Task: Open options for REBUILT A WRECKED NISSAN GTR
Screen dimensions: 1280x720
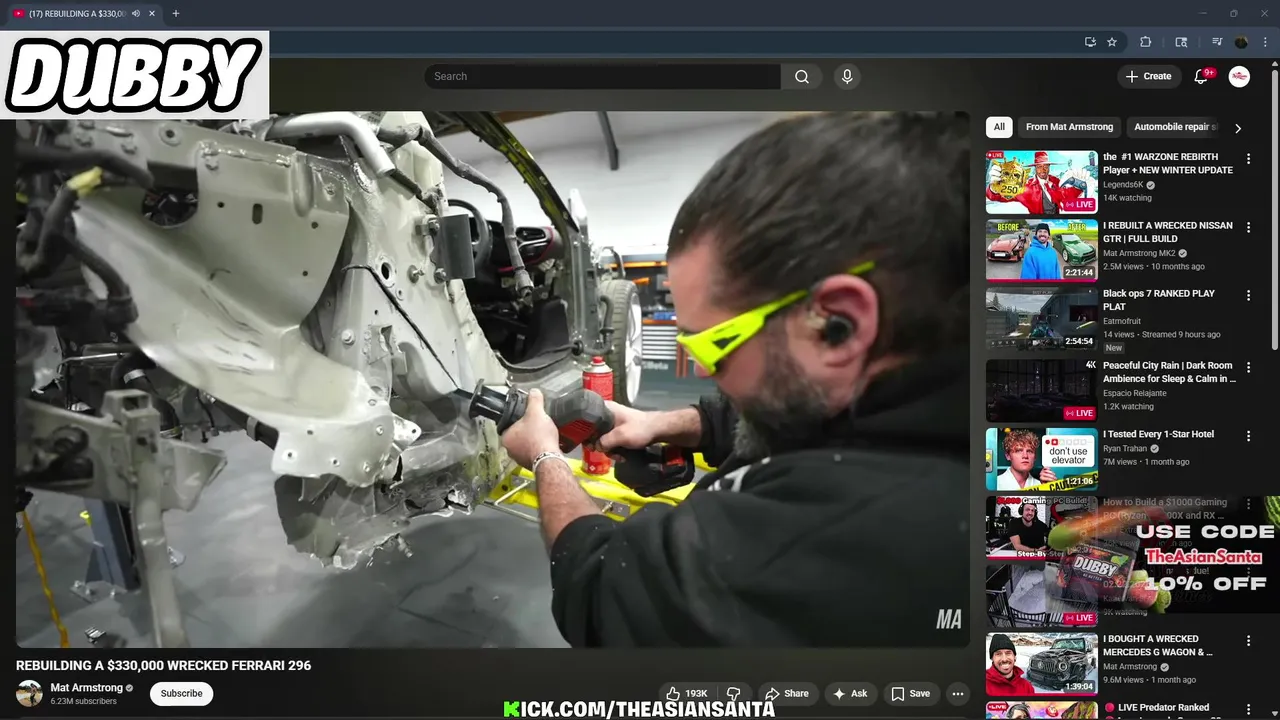Action: click(1248, 228)
